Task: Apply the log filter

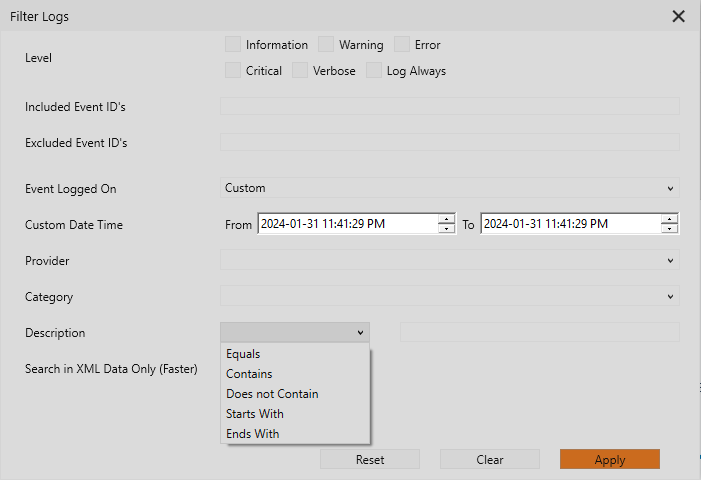Action: click(610, 459)
